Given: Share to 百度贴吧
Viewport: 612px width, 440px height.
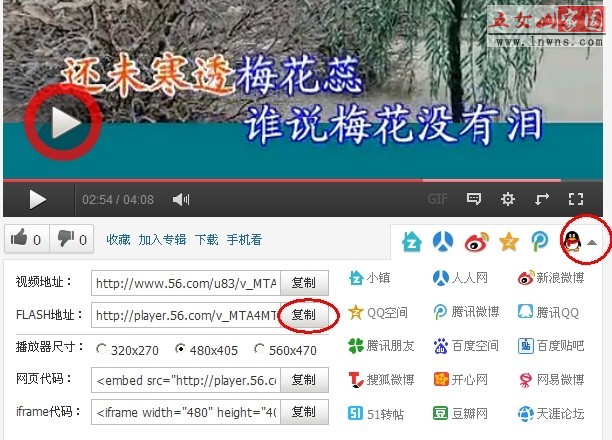Looking at the screenshot, I should coord(551,346).
